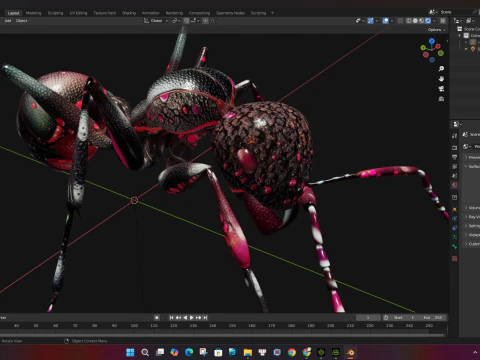
Task: Open the World properties tab
Action: (x=454, y=185)
